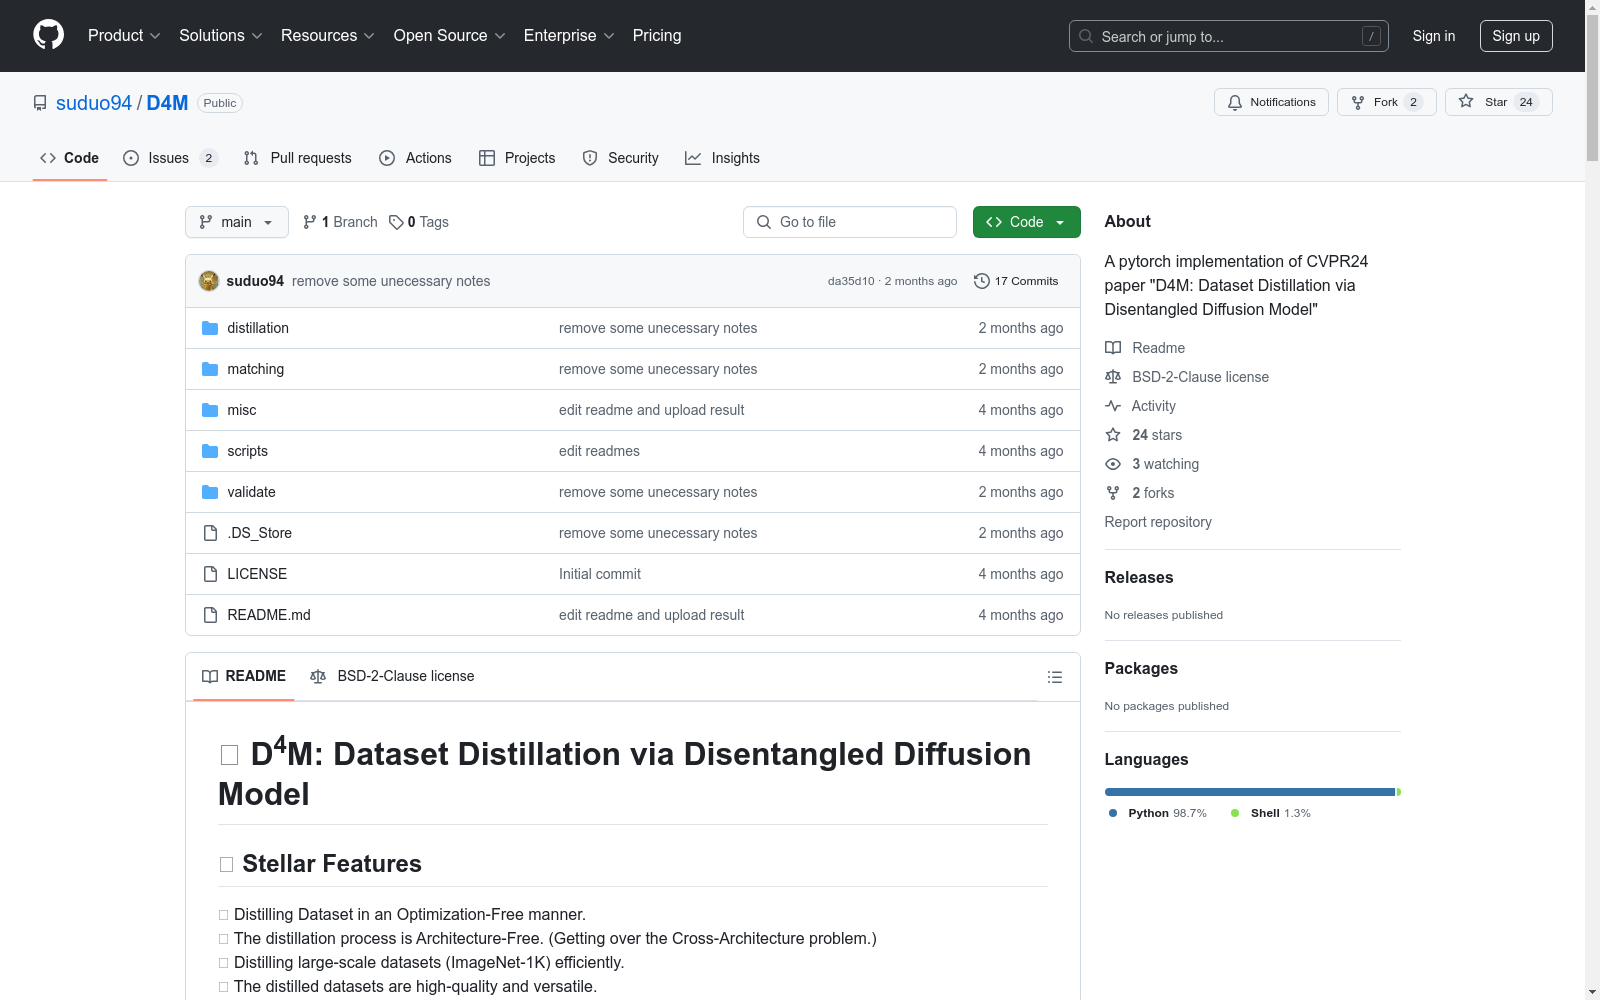
Task: Open the 'Initial commit' commit message
Action: point(600,574)
